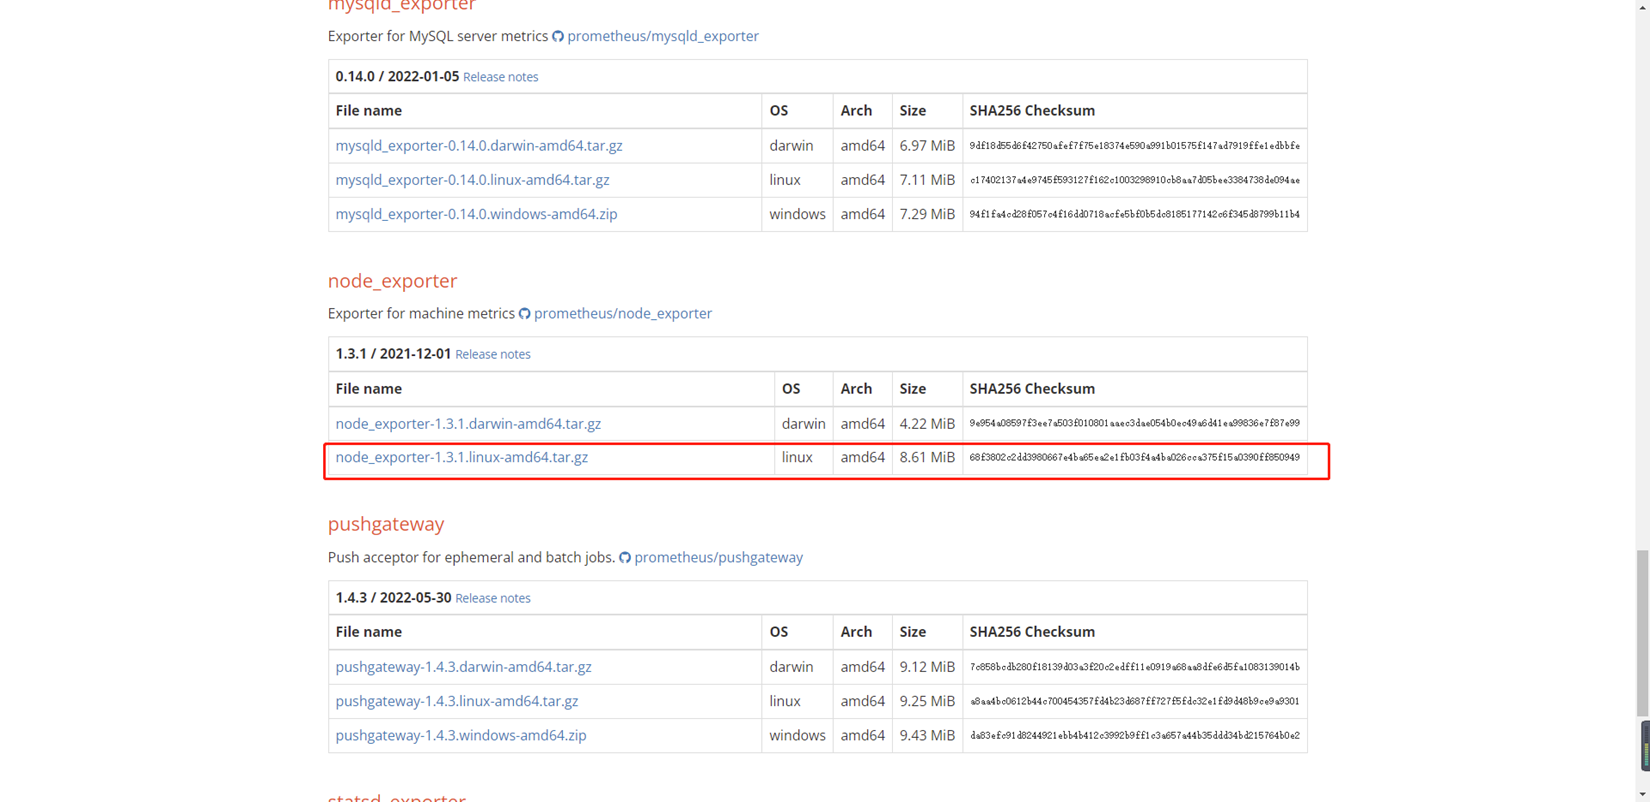
Task: Click the 1.3.1 / 2021-12-01 version text
Action: click(393, 354)
